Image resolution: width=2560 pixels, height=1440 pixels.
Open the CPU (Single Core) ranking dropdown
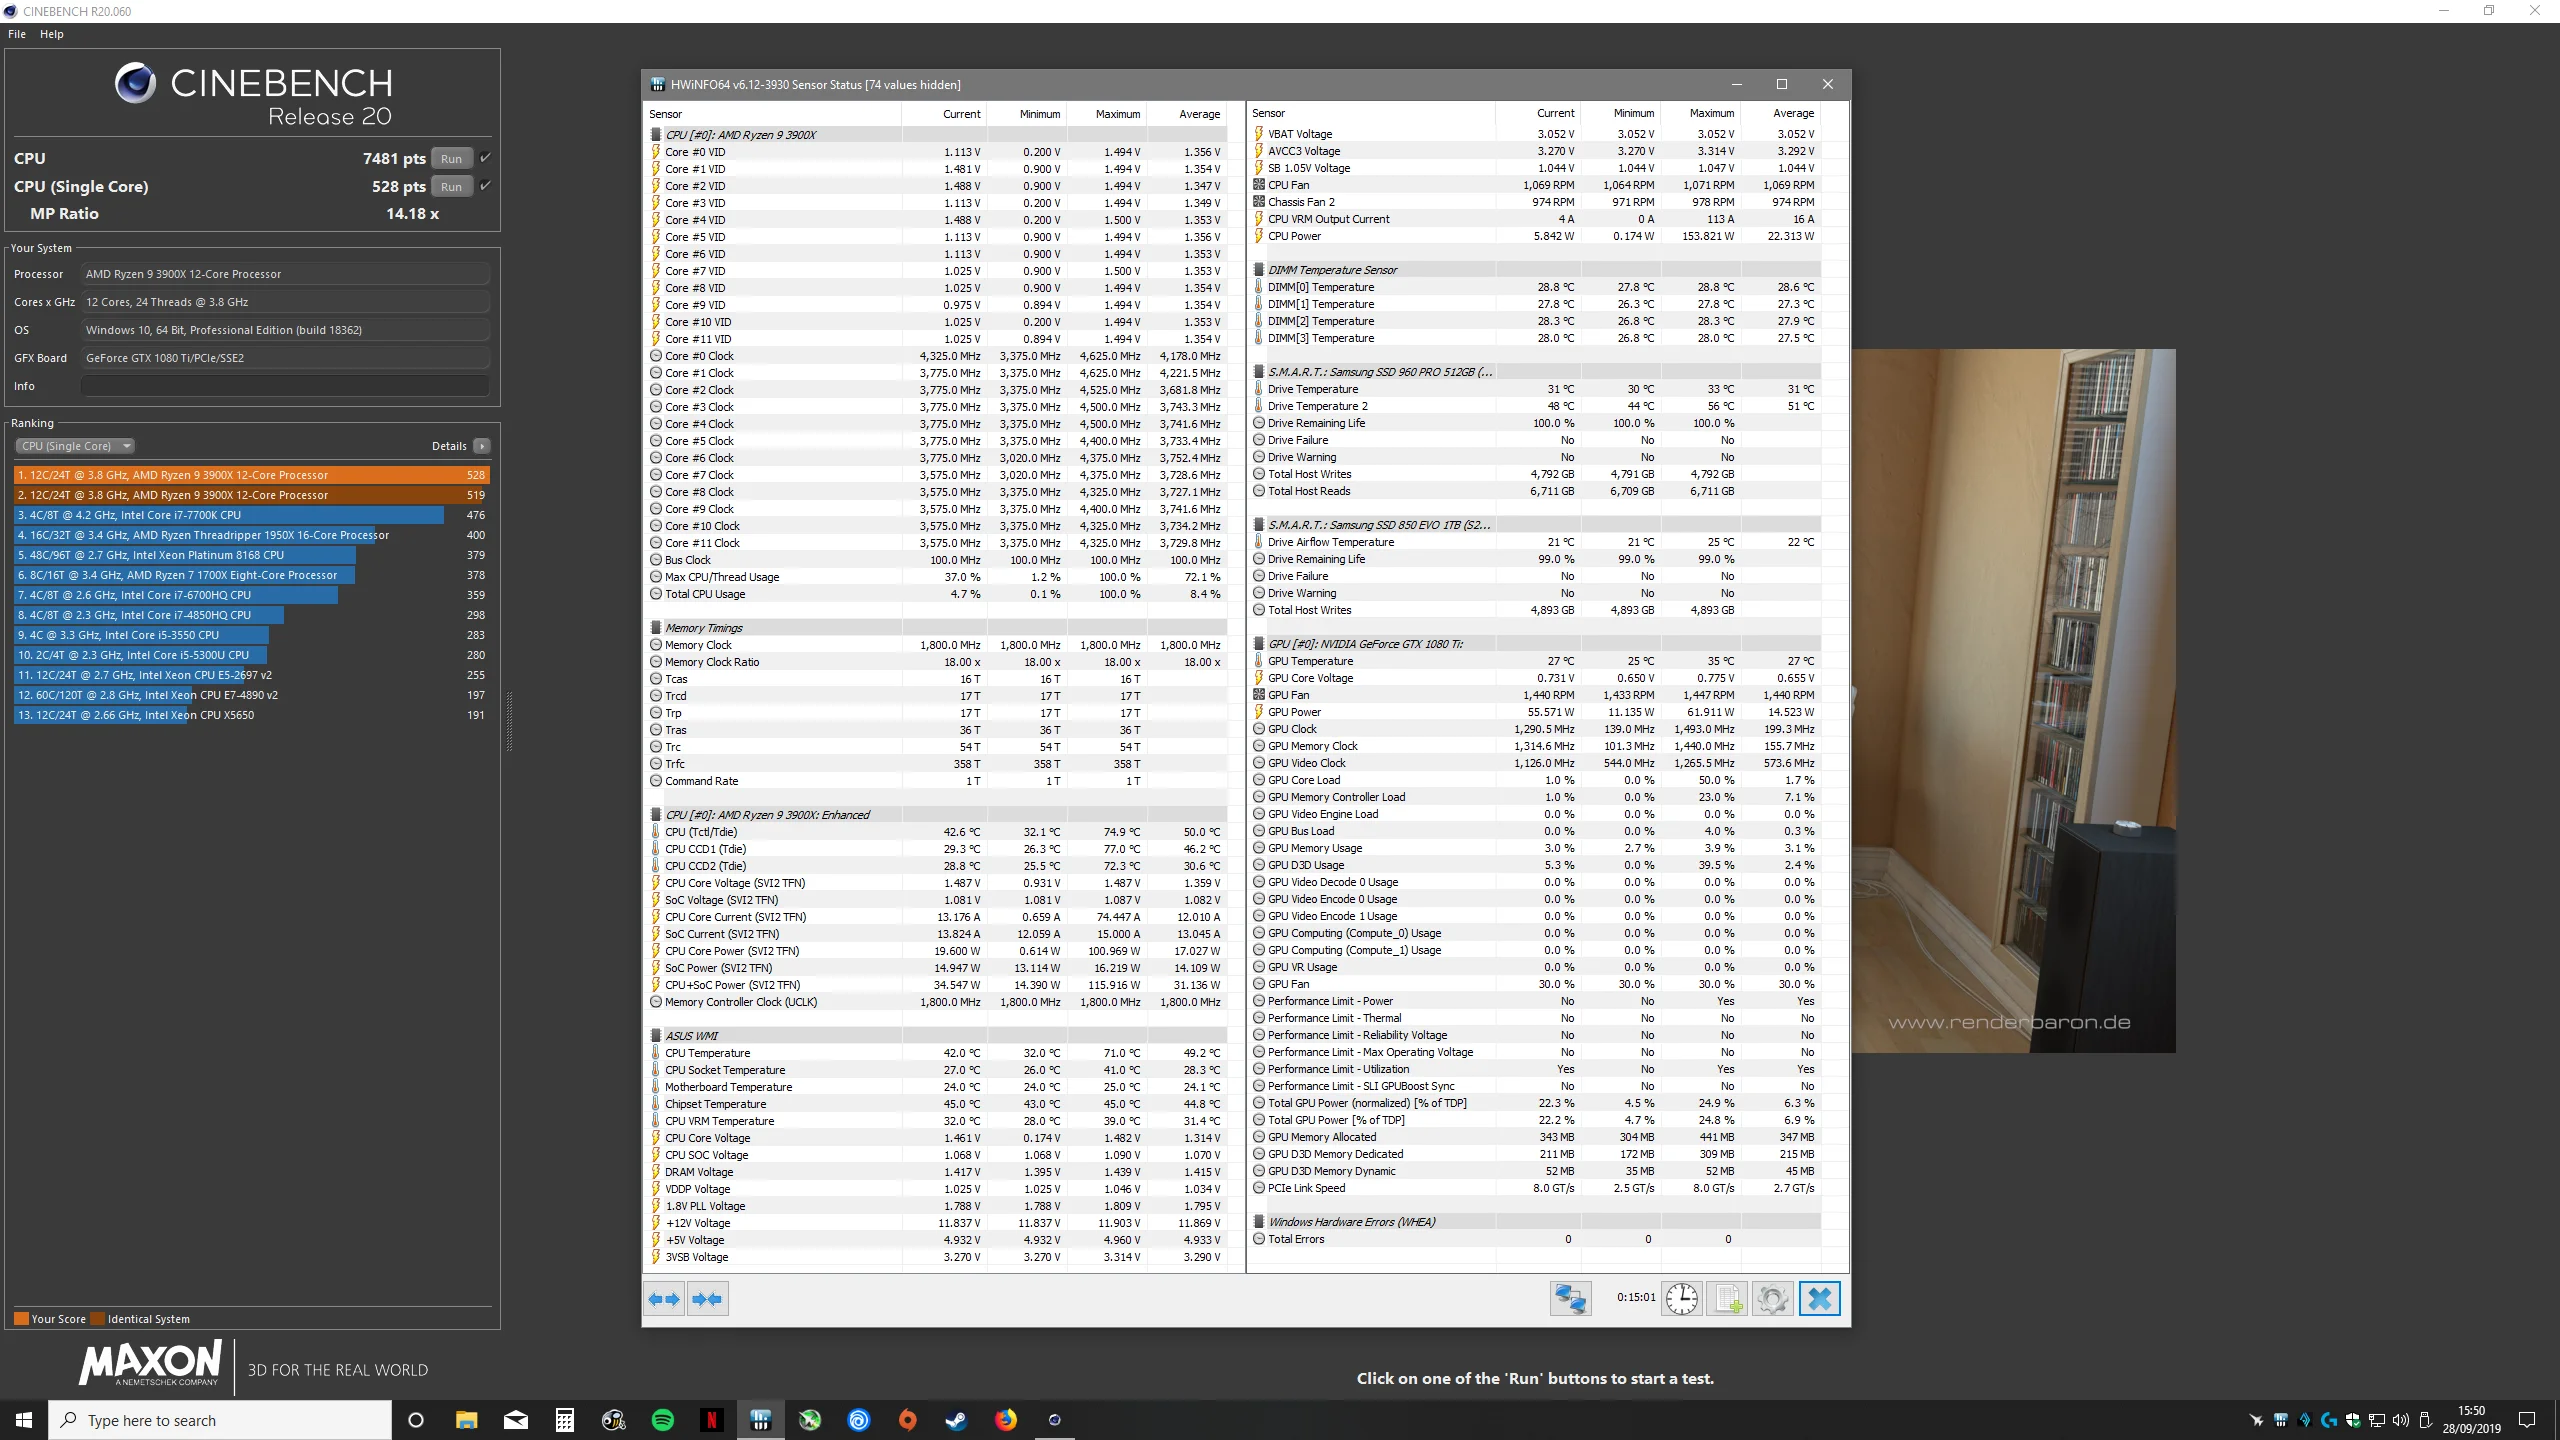(x=75, y=446)
